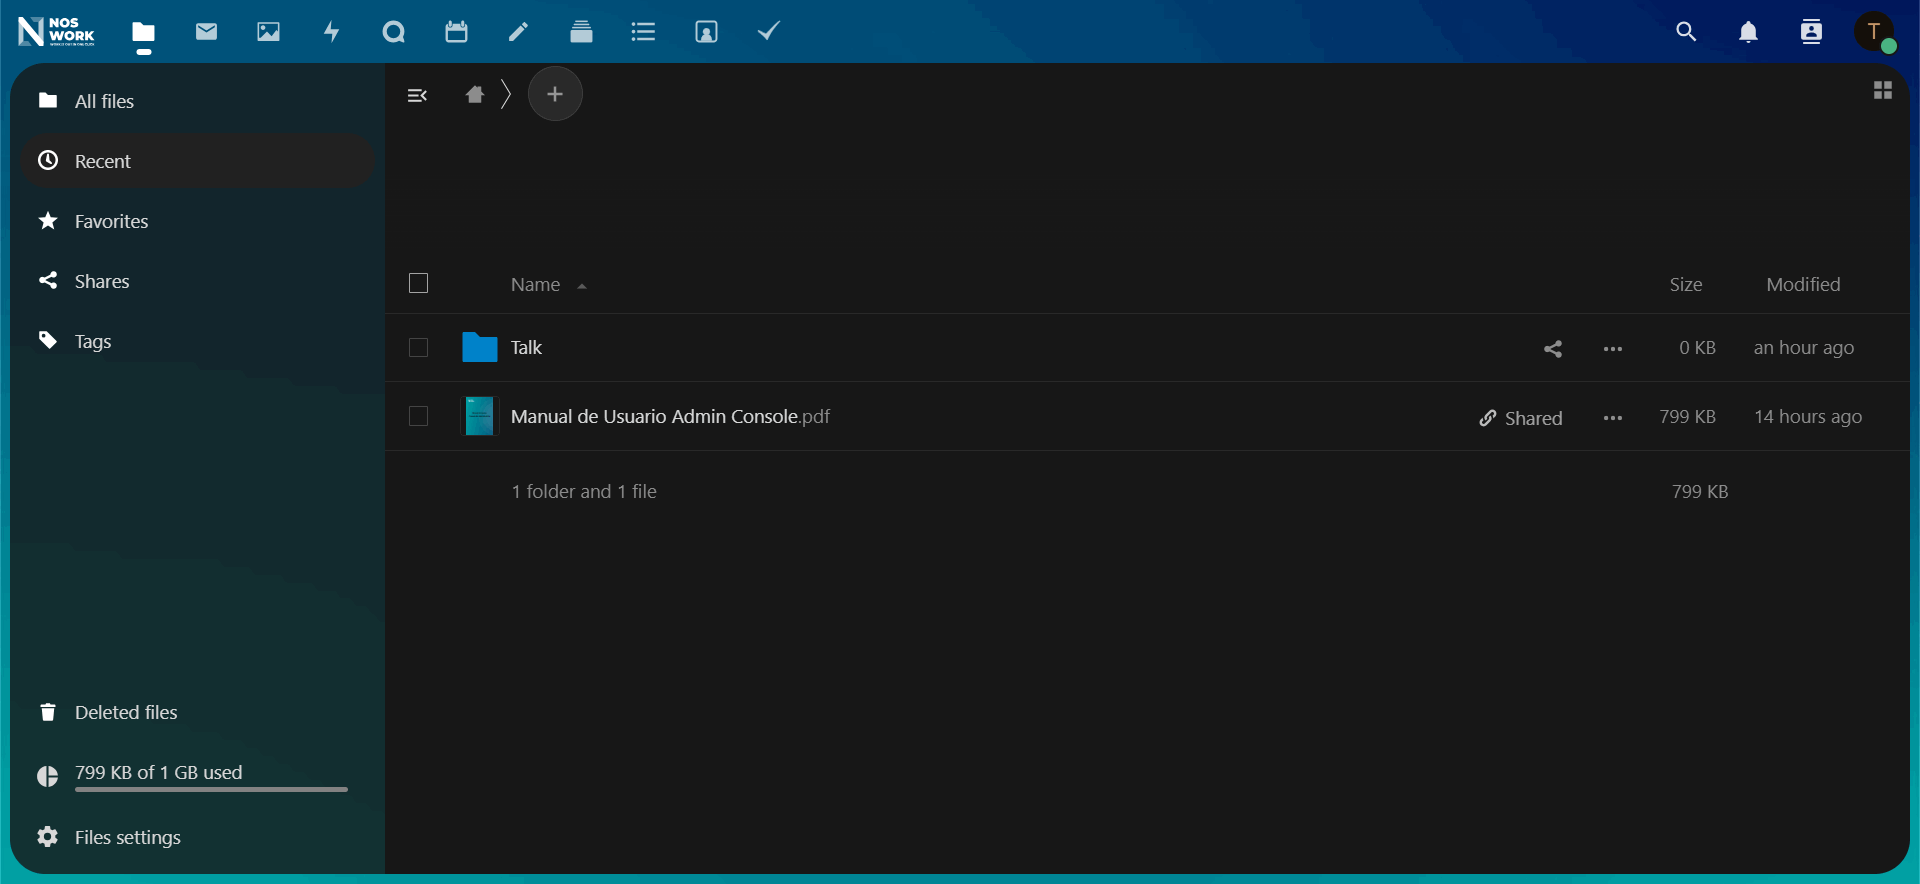The width and height of the screenshot is (1920, 884).
Task: Open Favorites in sidebar
Action: pos(197,221)
